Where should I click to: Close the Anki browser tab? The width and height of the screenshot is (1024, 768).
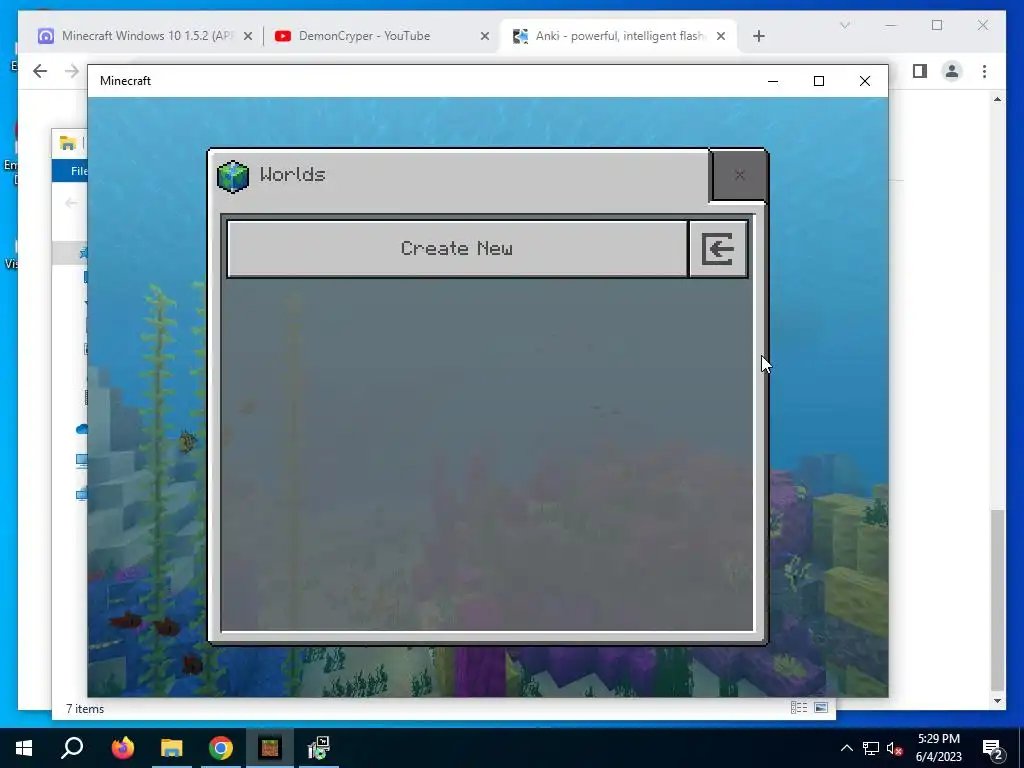721,37
